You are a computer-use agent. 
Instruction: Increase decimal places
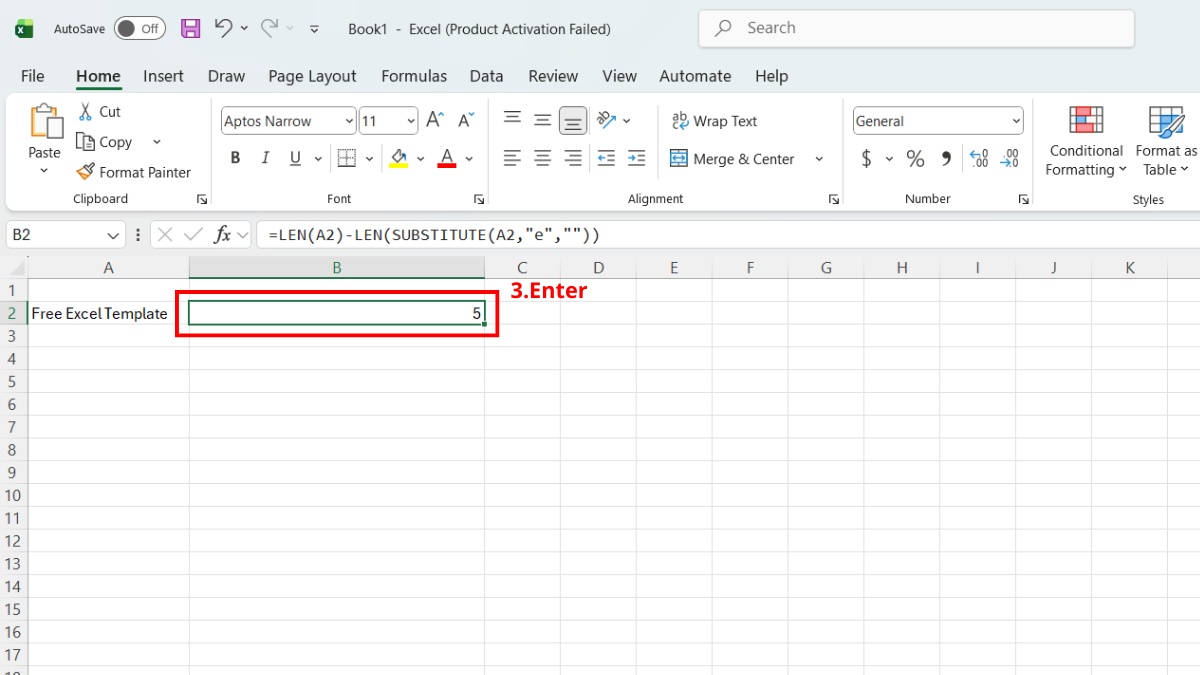coord(978,157)
